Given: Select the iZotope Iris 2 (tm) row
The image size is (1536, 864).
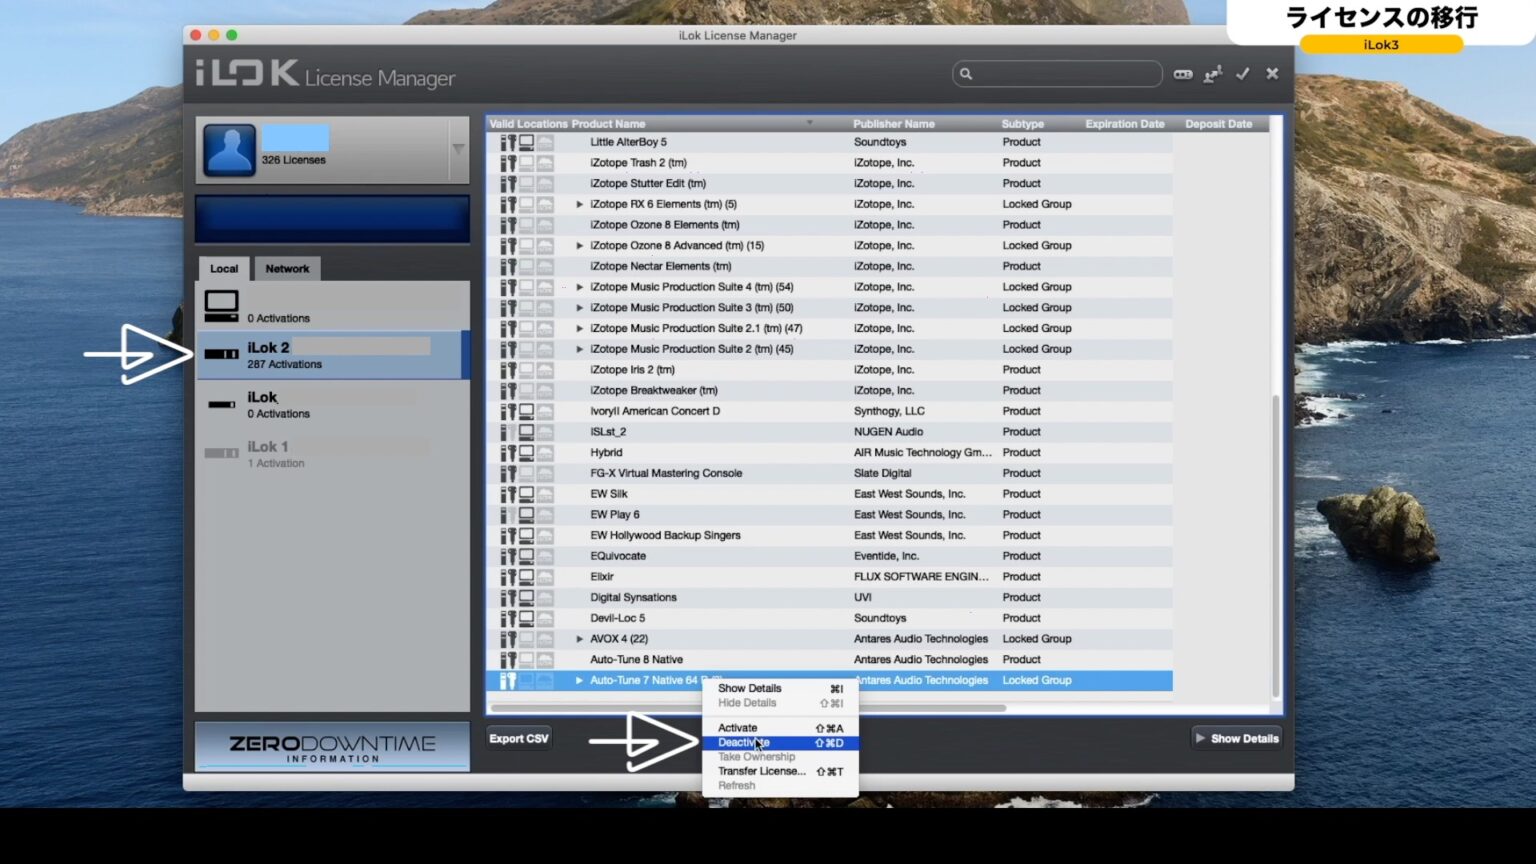Looking at the screenshot, I should [x=829, y=370].
